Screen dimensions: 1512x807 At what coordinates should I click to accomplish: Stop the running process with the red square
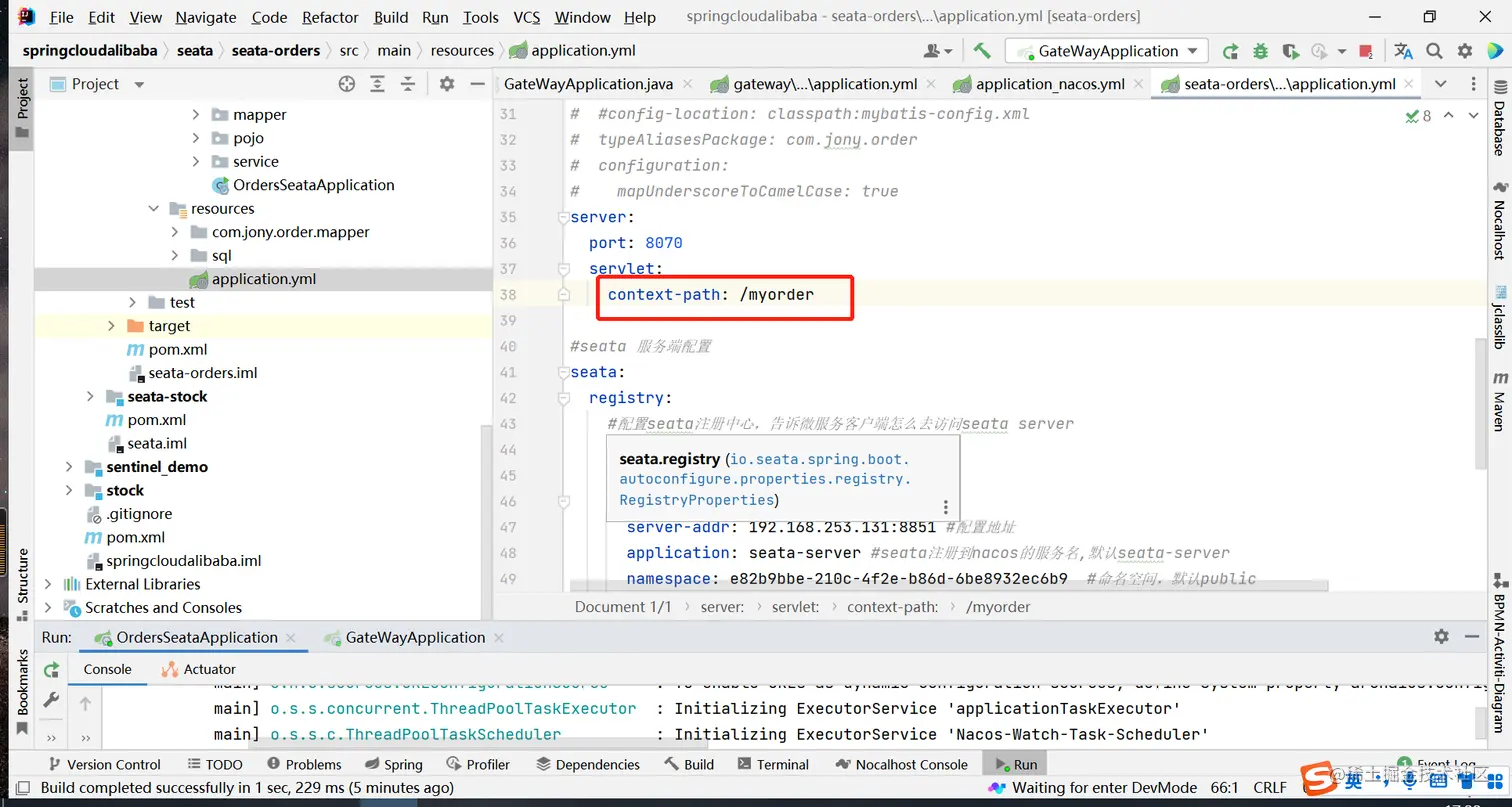1368,51
